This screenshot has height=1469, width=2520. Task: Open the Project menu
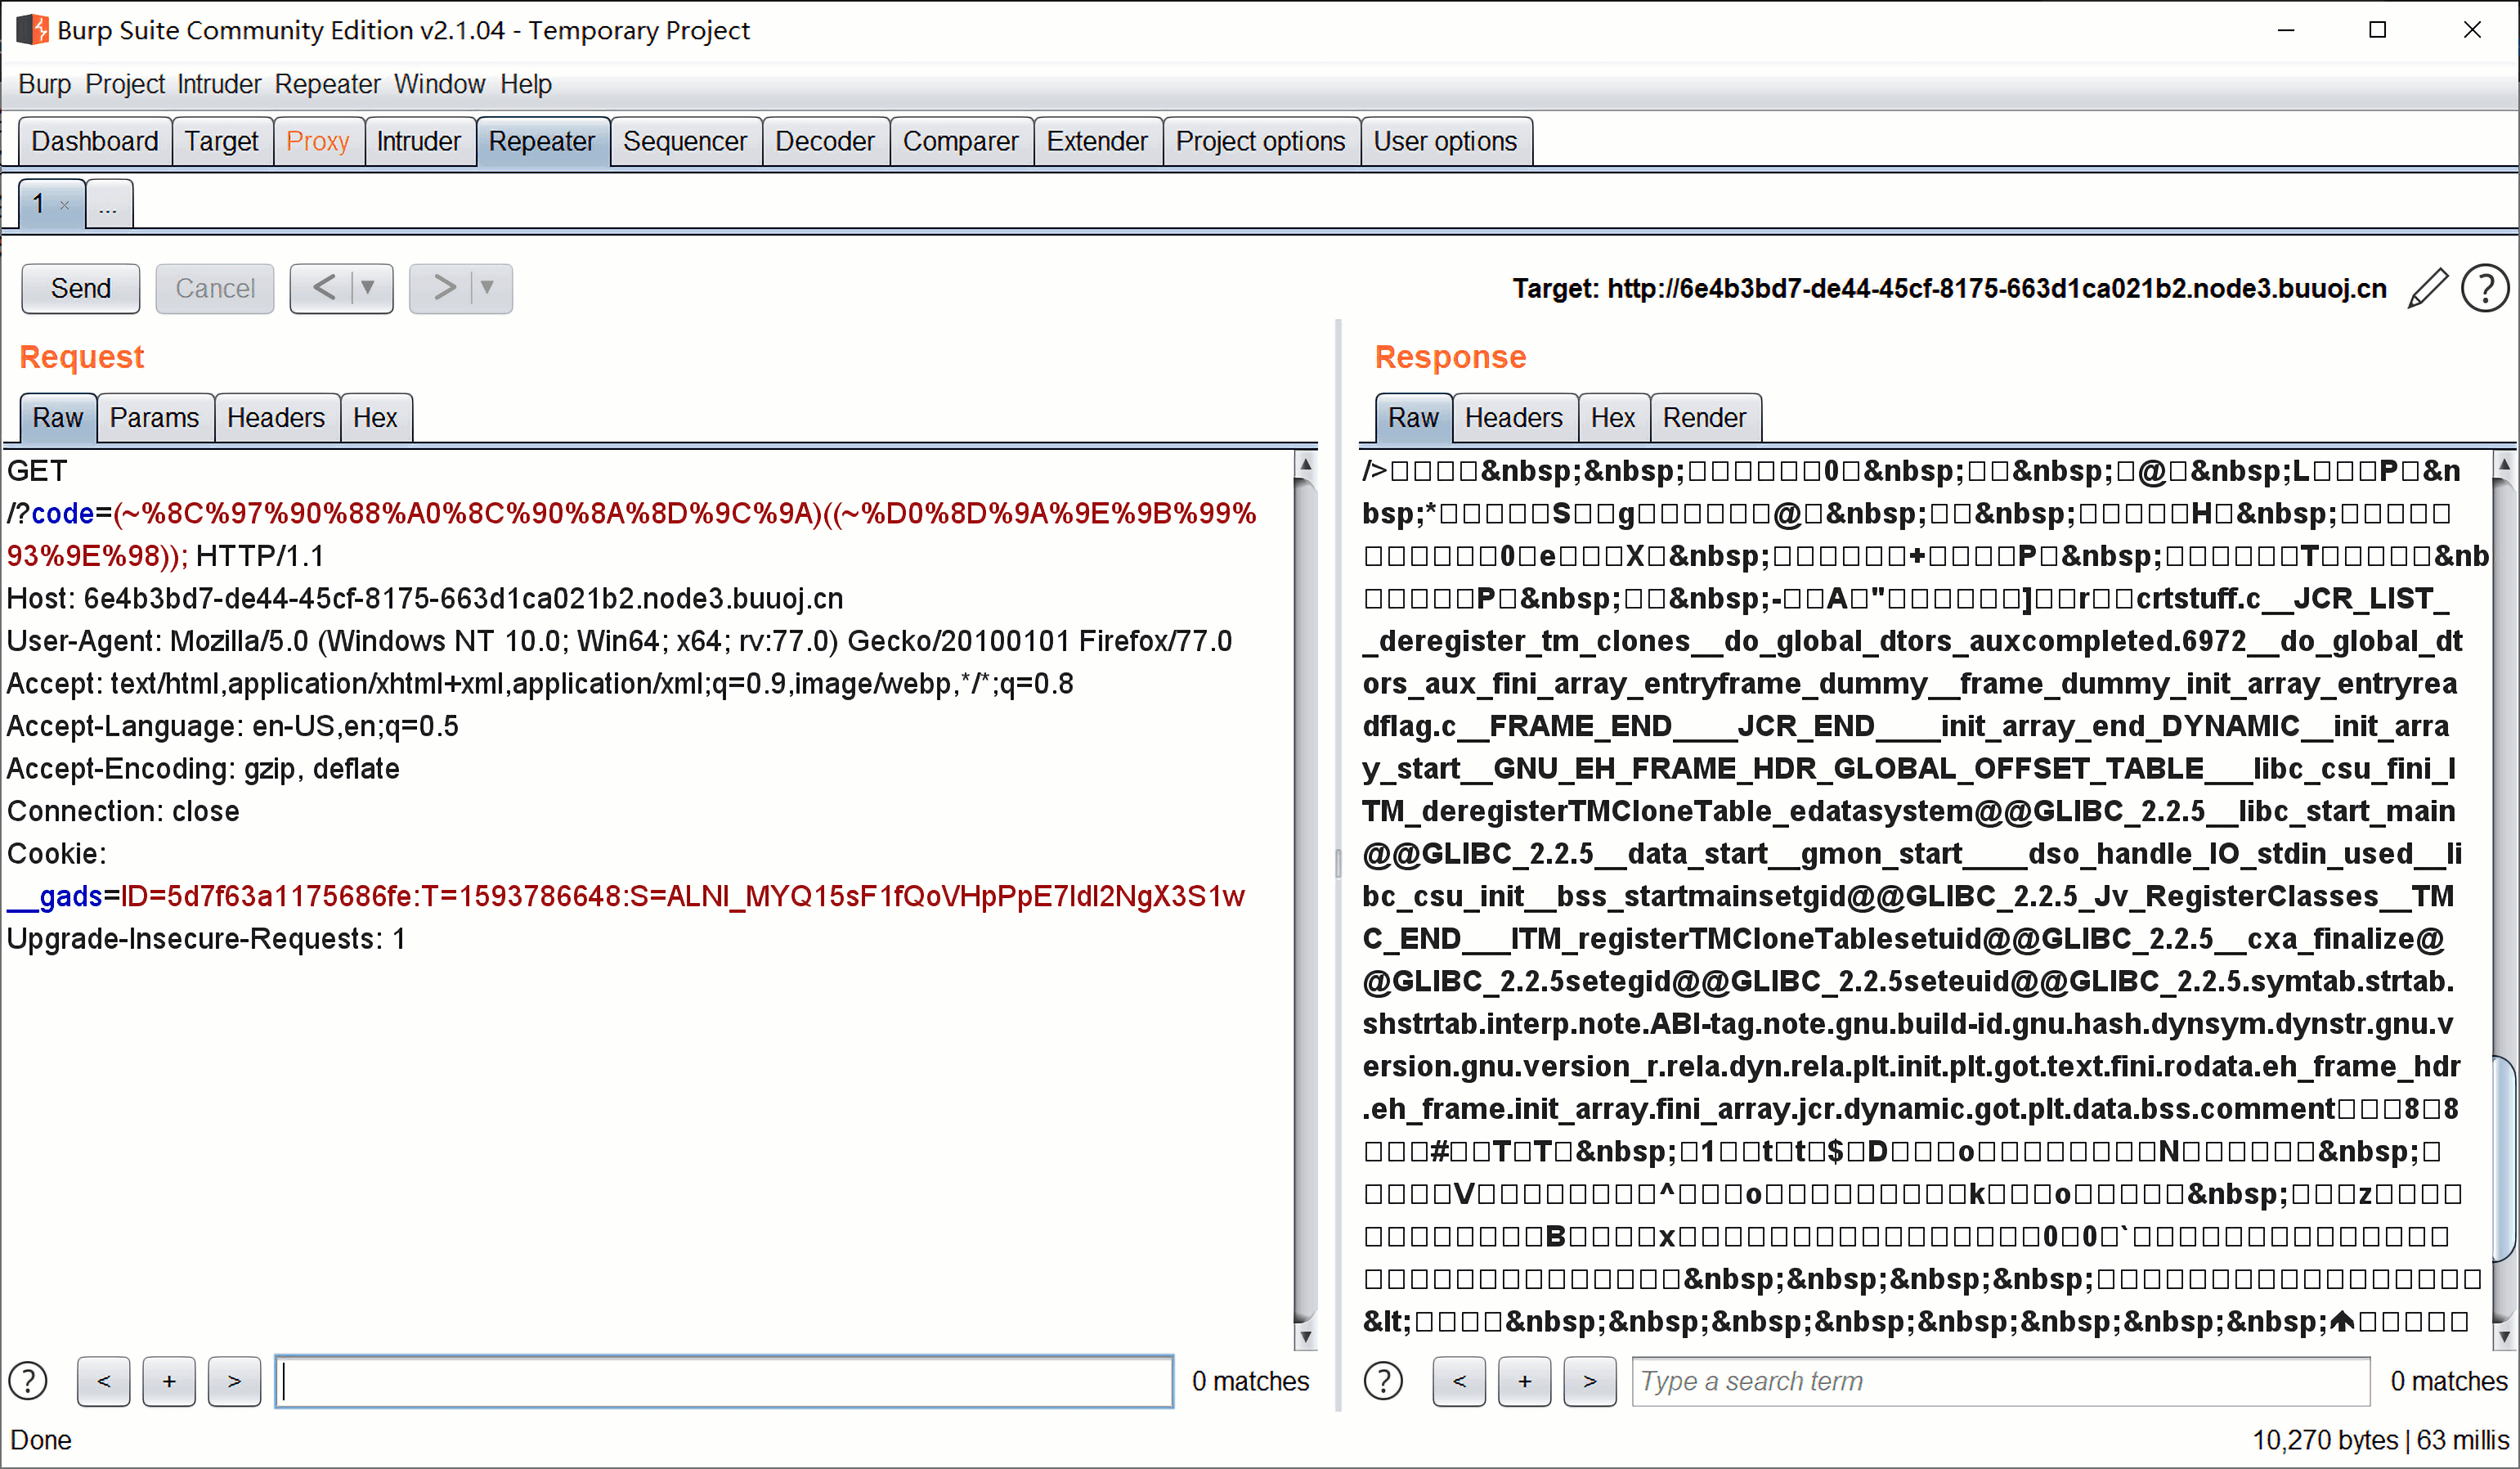(125, 84)
